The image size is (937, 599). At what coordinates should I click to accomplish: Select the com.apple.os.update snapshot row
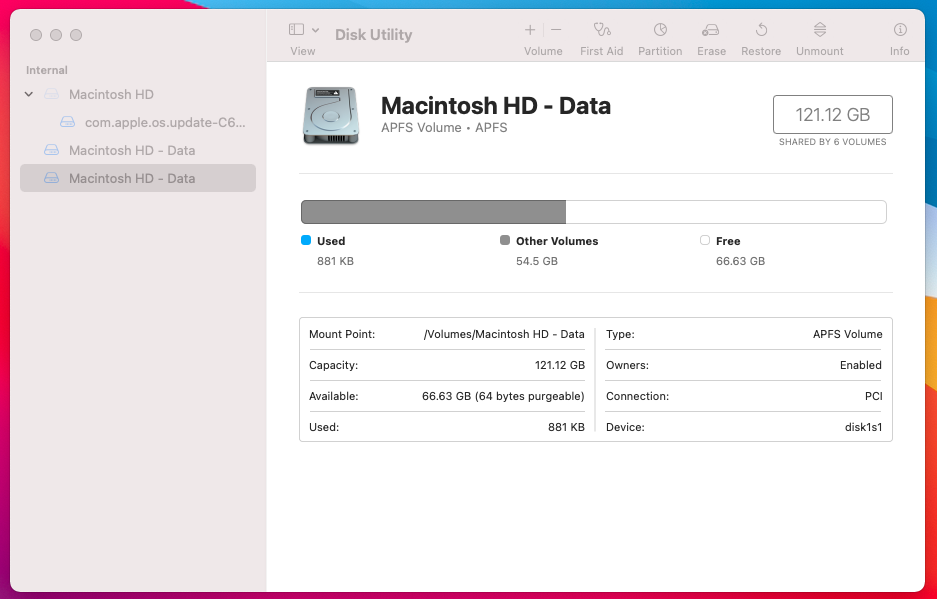(x=138, y=123)
